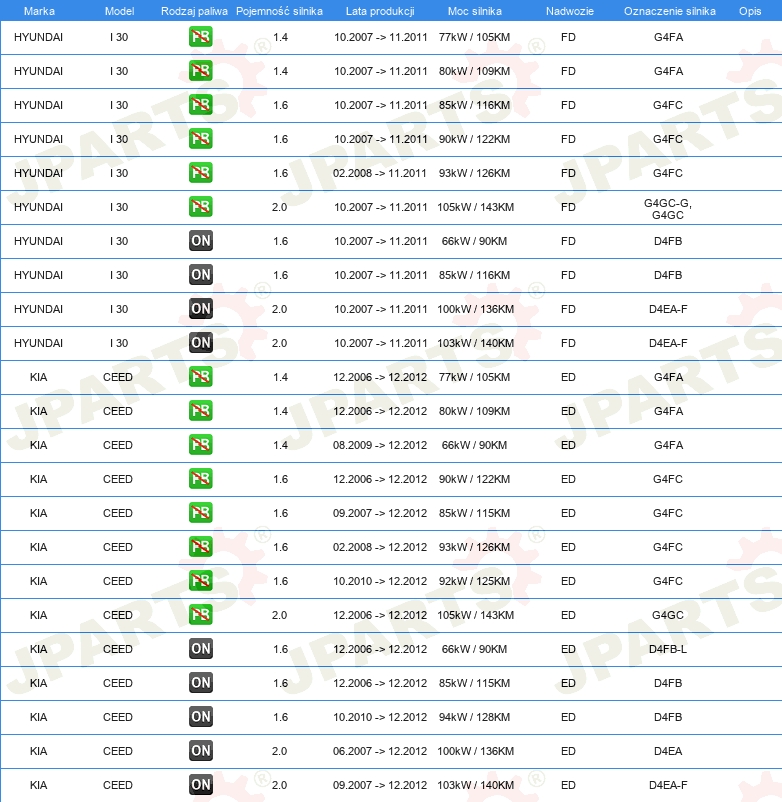Click the 92kW / 125KM power cell
The image size is (782, 802).
coord(474,581)
